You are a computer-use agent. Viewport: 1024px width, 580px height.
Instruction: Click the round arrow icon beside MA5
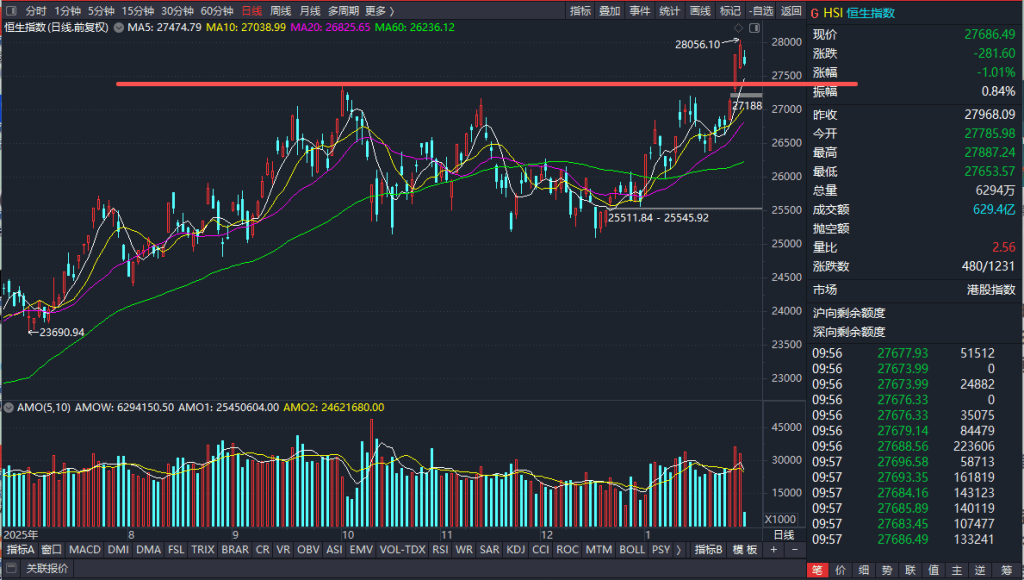[119, 27]
